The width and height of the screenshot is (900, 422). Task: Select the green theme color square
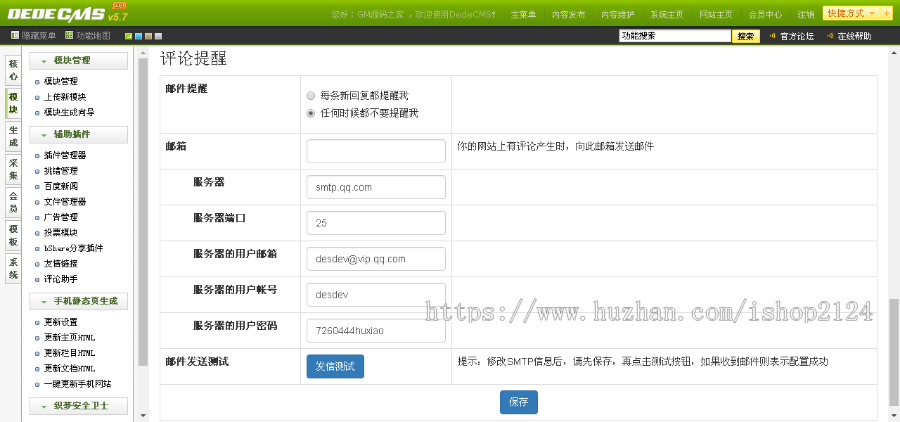129,36
